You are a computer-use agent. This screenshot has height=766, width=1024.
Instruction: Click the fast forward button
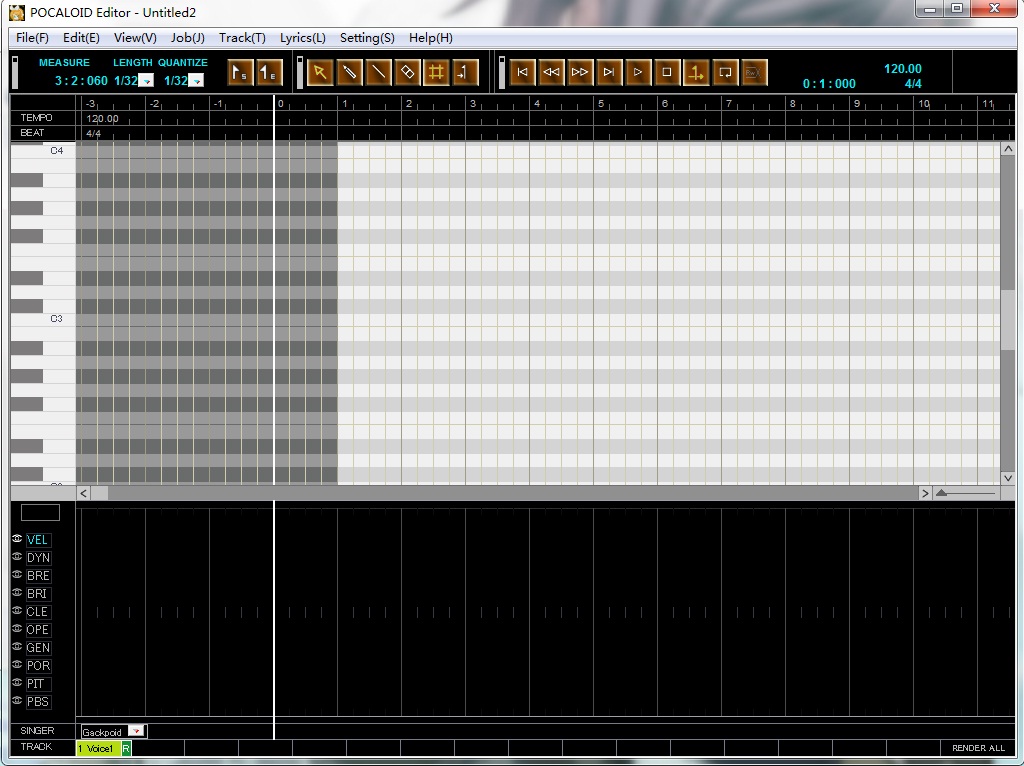click(x=580, y=72)
